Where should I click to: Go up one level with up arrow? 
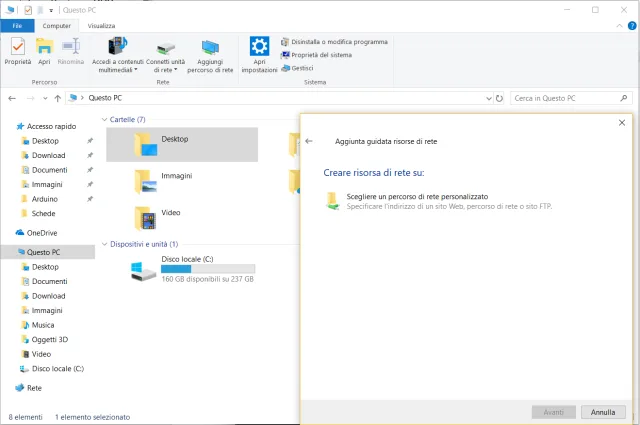click(58, 98)
